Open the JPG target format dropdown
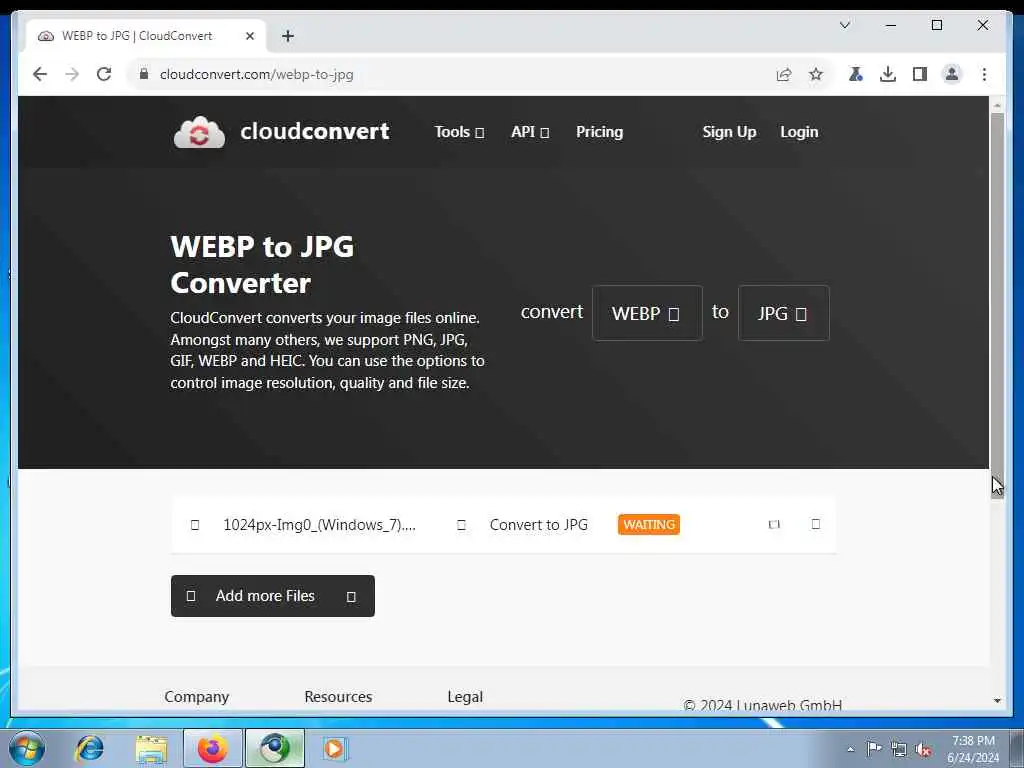Viewport: 1024px width, 768px height. [x=783, y=313]
